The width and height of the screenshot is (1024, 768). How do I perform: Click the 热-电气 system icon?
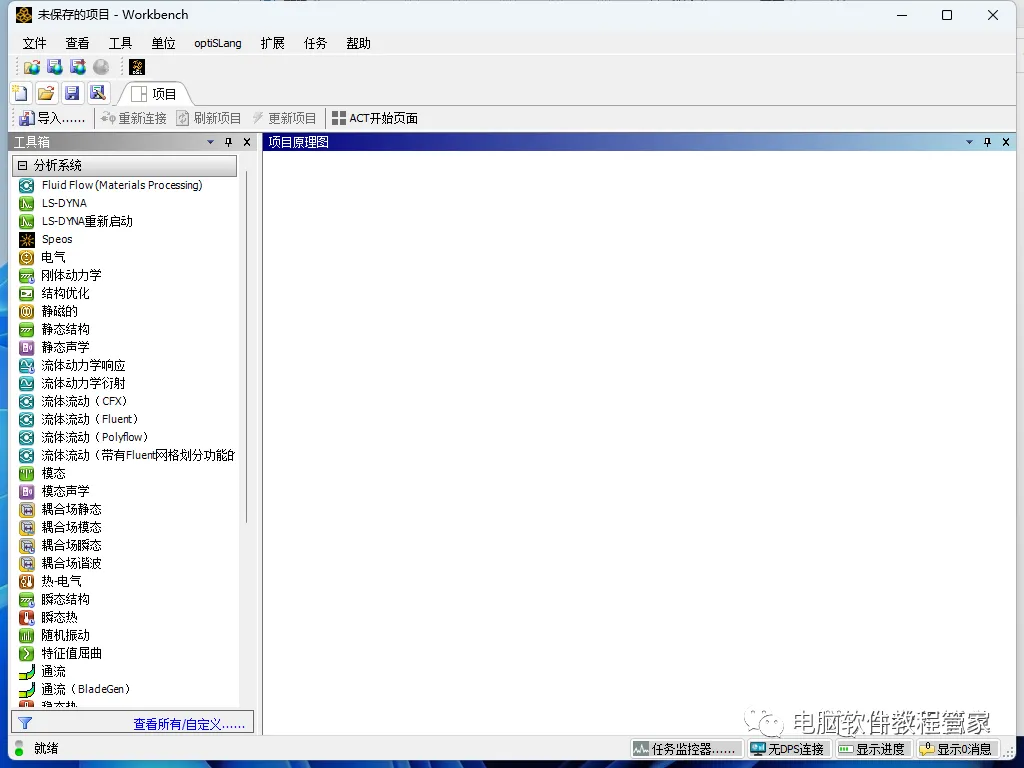26,581
